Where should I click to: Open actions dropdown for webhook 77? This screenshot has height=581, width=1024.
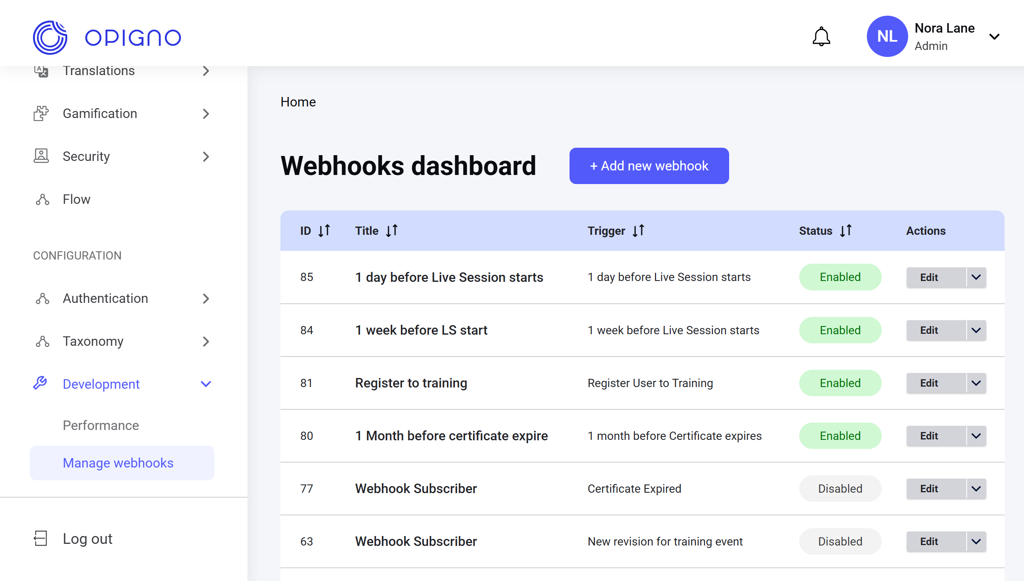coord(976,489)
